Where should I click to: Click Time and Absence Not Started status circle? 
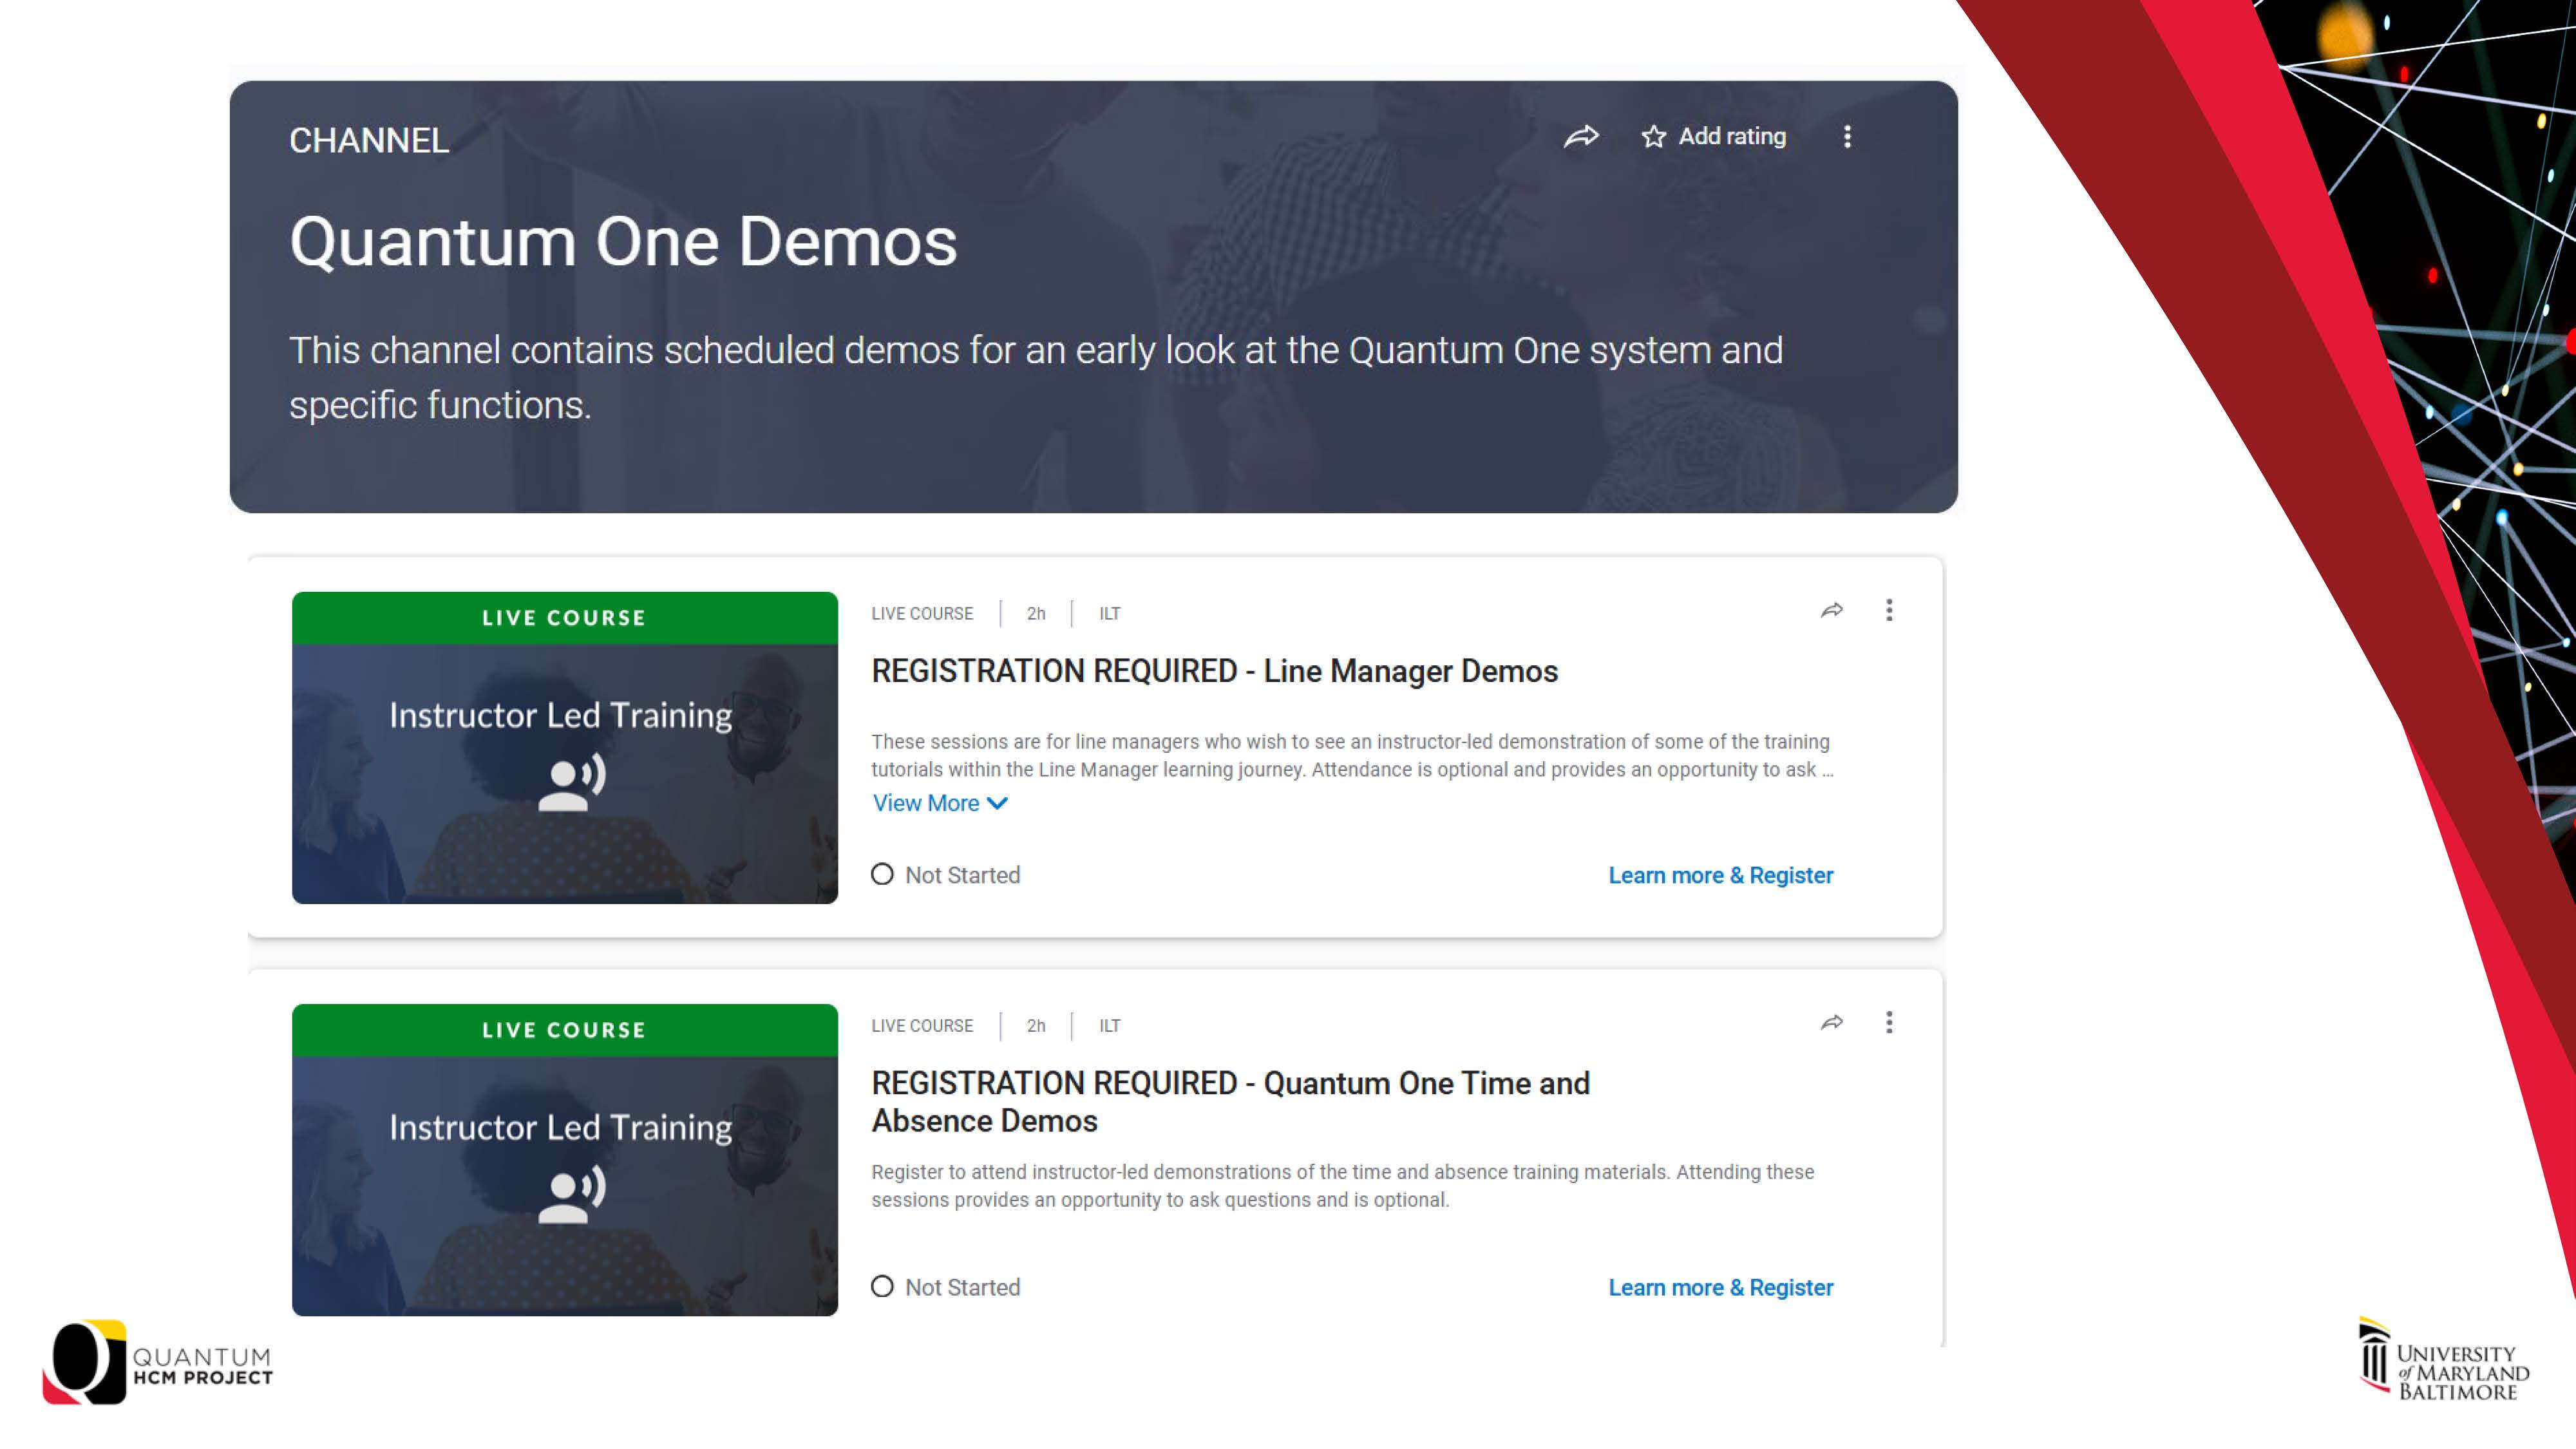(x=882, y=1287)
